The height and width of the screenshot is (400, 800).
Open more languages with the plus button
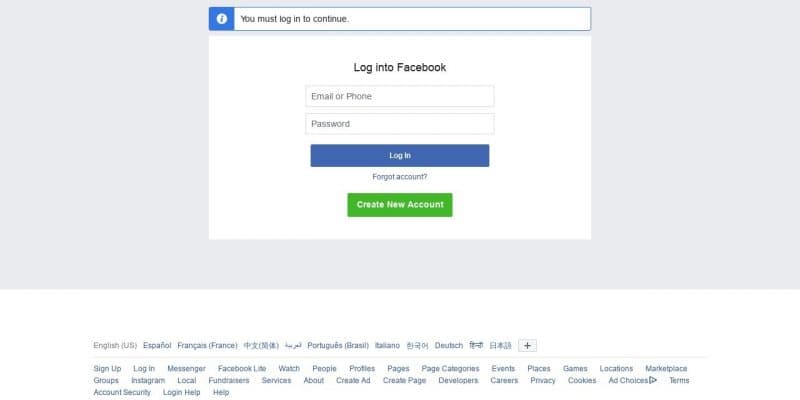point(528,346)
